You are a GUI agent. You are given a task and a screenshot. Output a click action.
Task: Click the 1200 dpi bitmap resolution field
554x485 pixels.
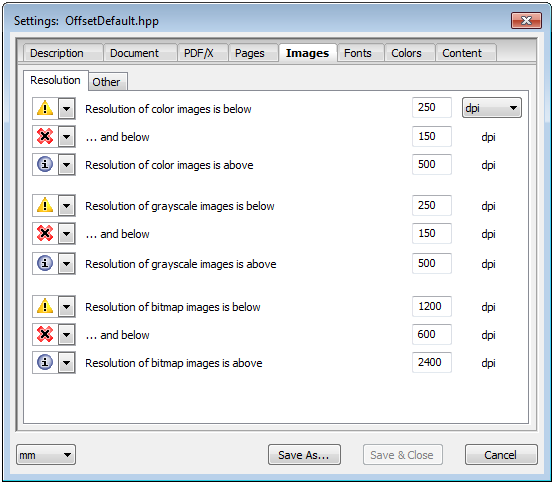click(x=431, y=306)
